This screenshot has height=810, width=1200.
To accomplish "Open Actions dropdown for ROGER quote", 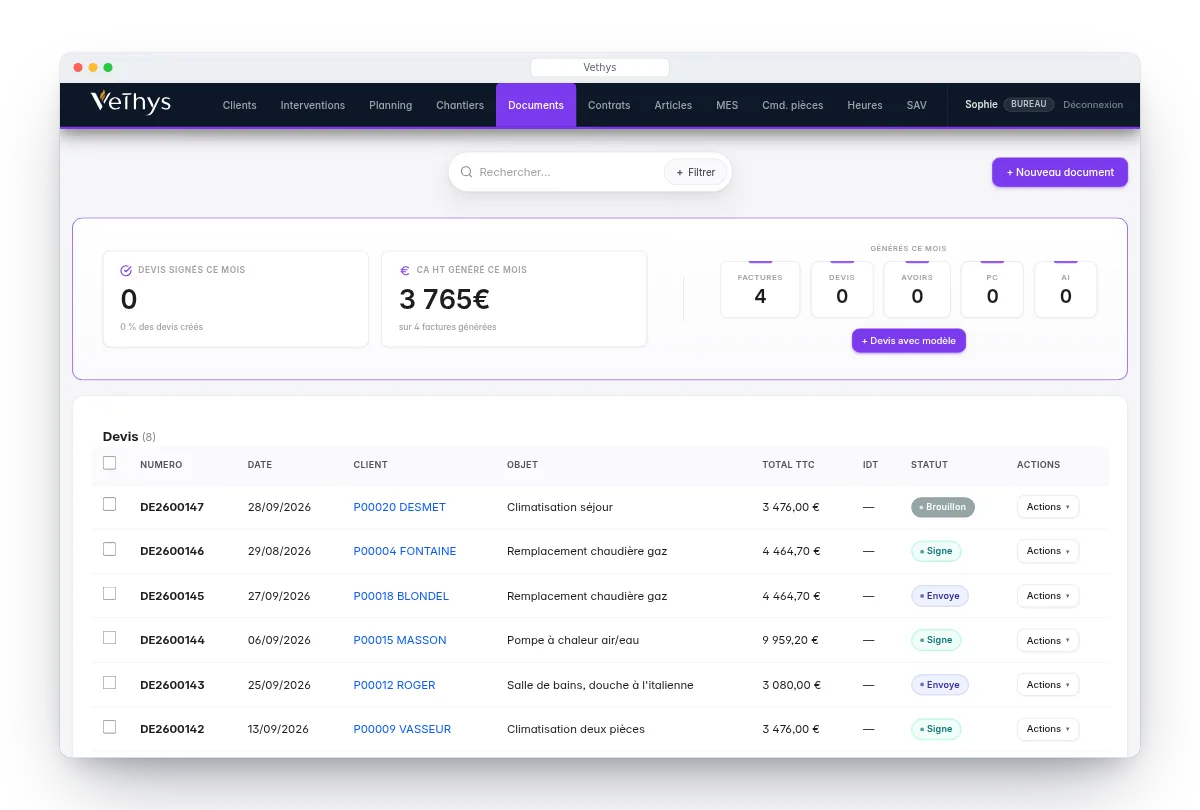I will click(1048, 685).
